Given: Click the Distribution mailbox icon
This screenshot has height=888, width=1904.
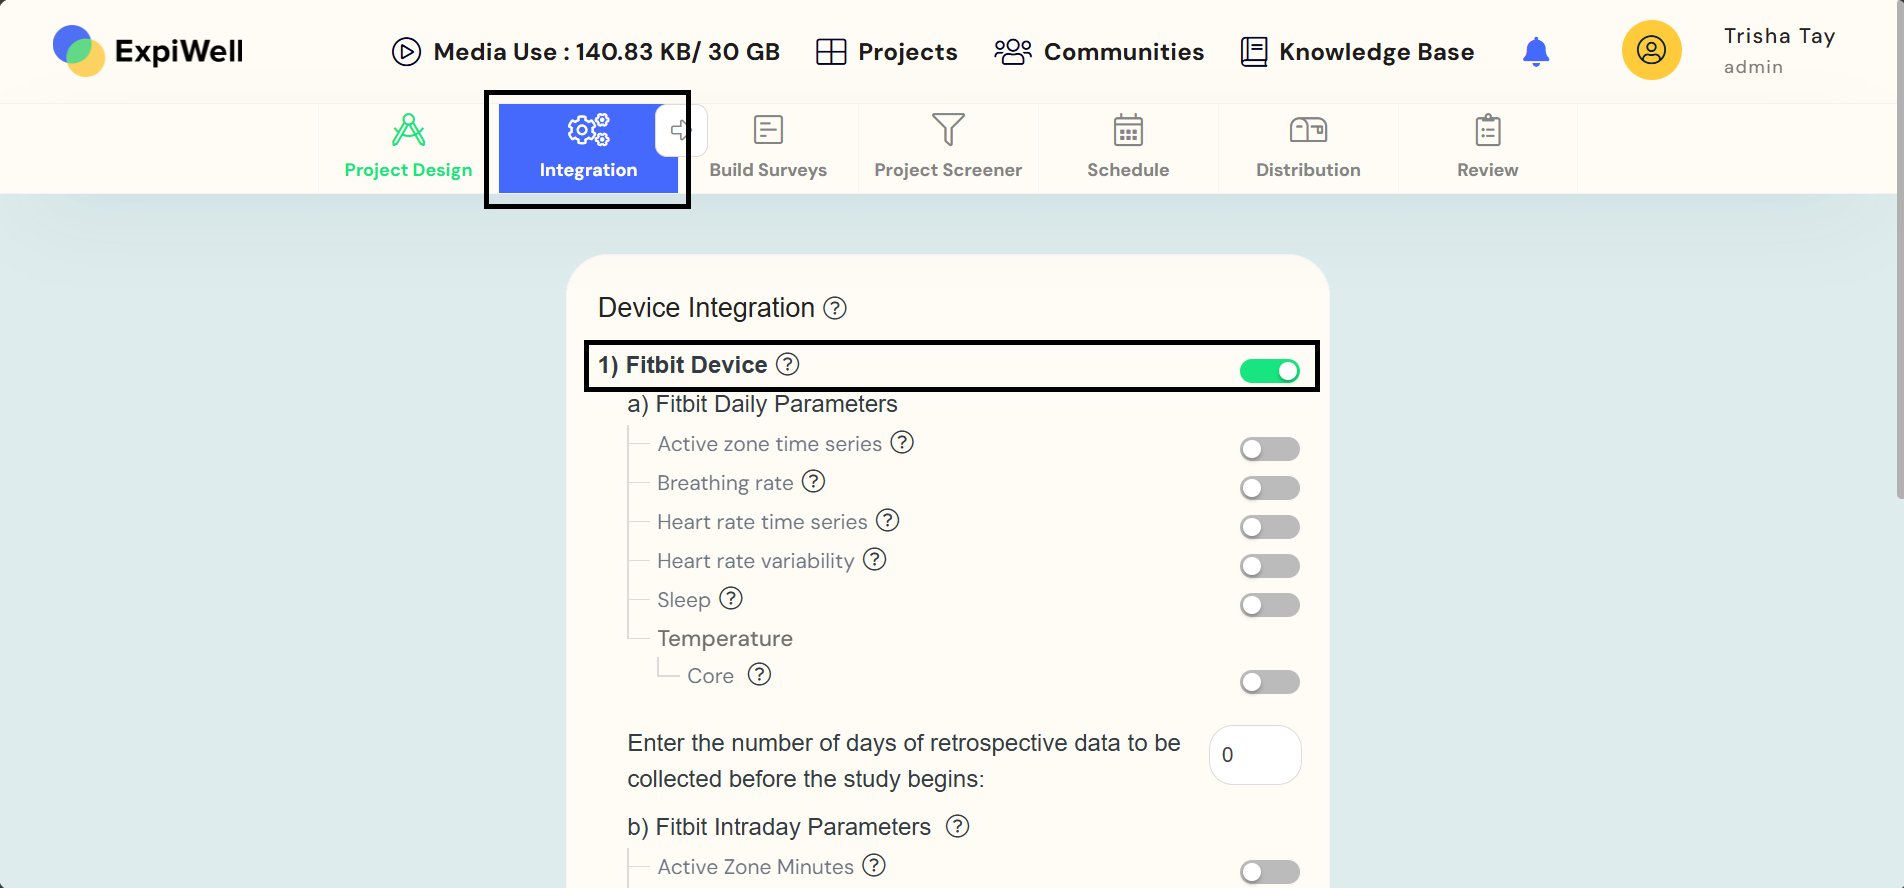Looking at the screenshot, I should pos(1308,130).
